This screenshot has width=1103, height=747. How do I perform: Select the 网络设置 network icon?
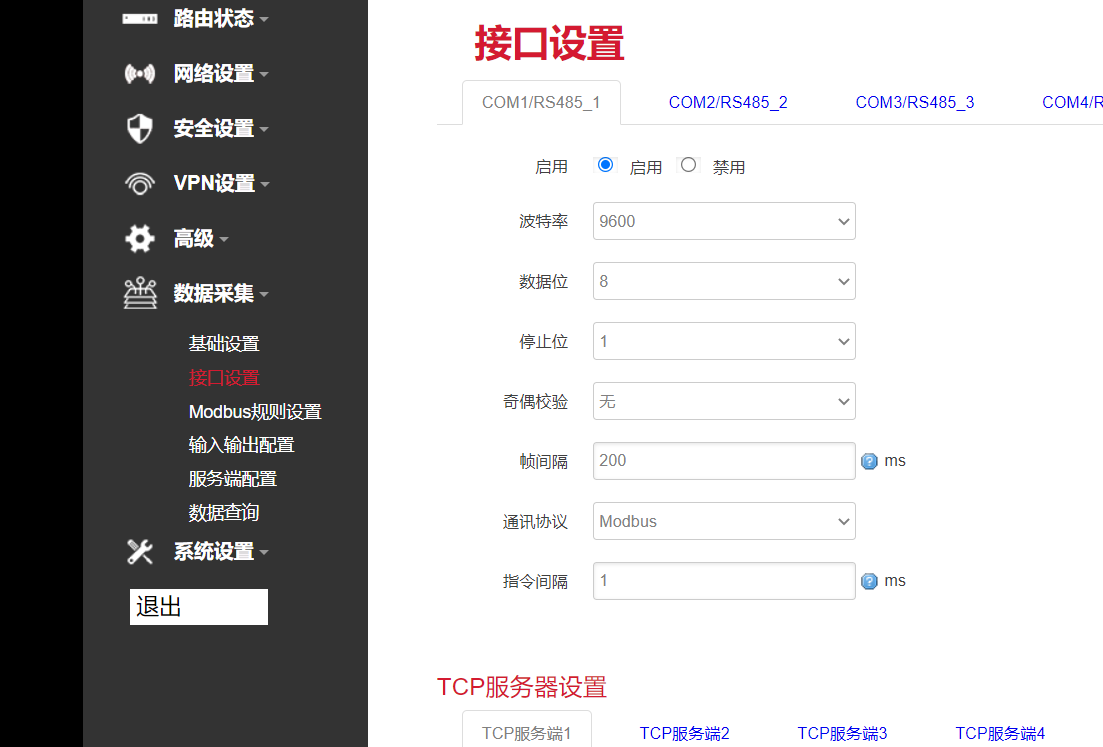pos(139,72)
